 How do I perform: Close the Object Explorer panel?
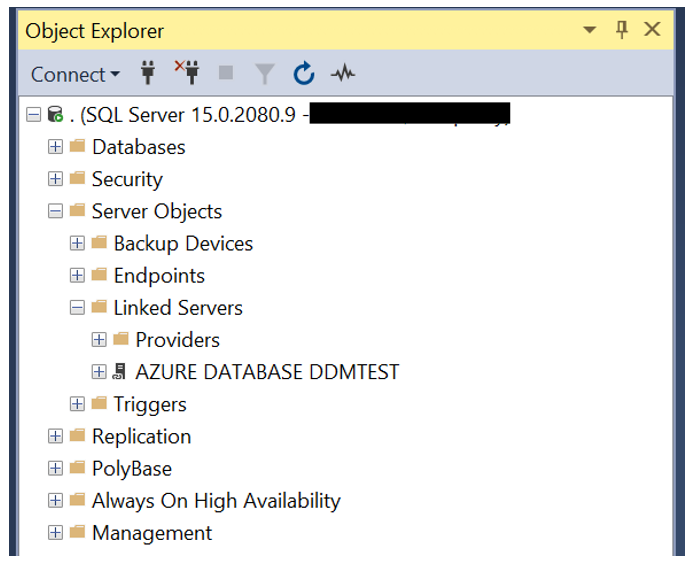[653, 30]
